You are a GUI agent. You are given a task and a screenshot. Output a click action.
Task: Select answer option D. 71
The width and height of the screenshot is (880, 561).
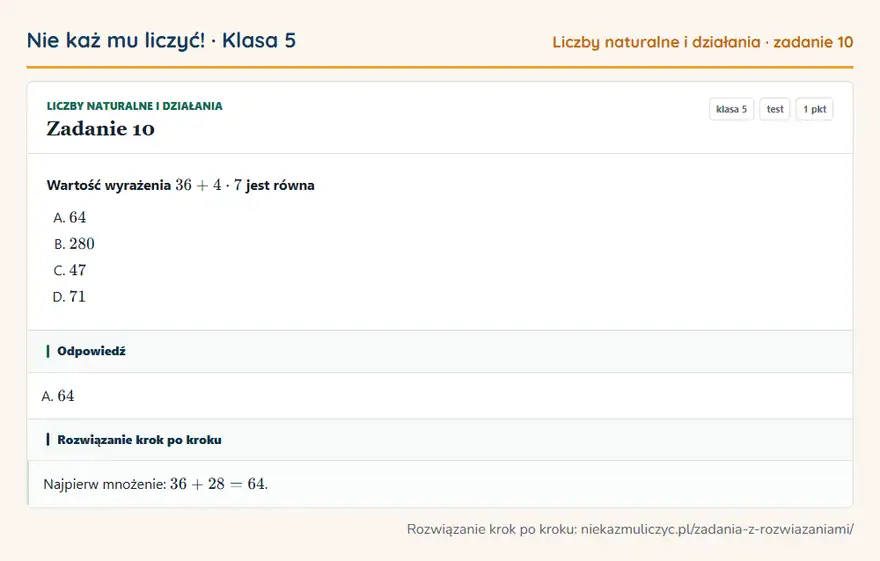tap(69, 297)
